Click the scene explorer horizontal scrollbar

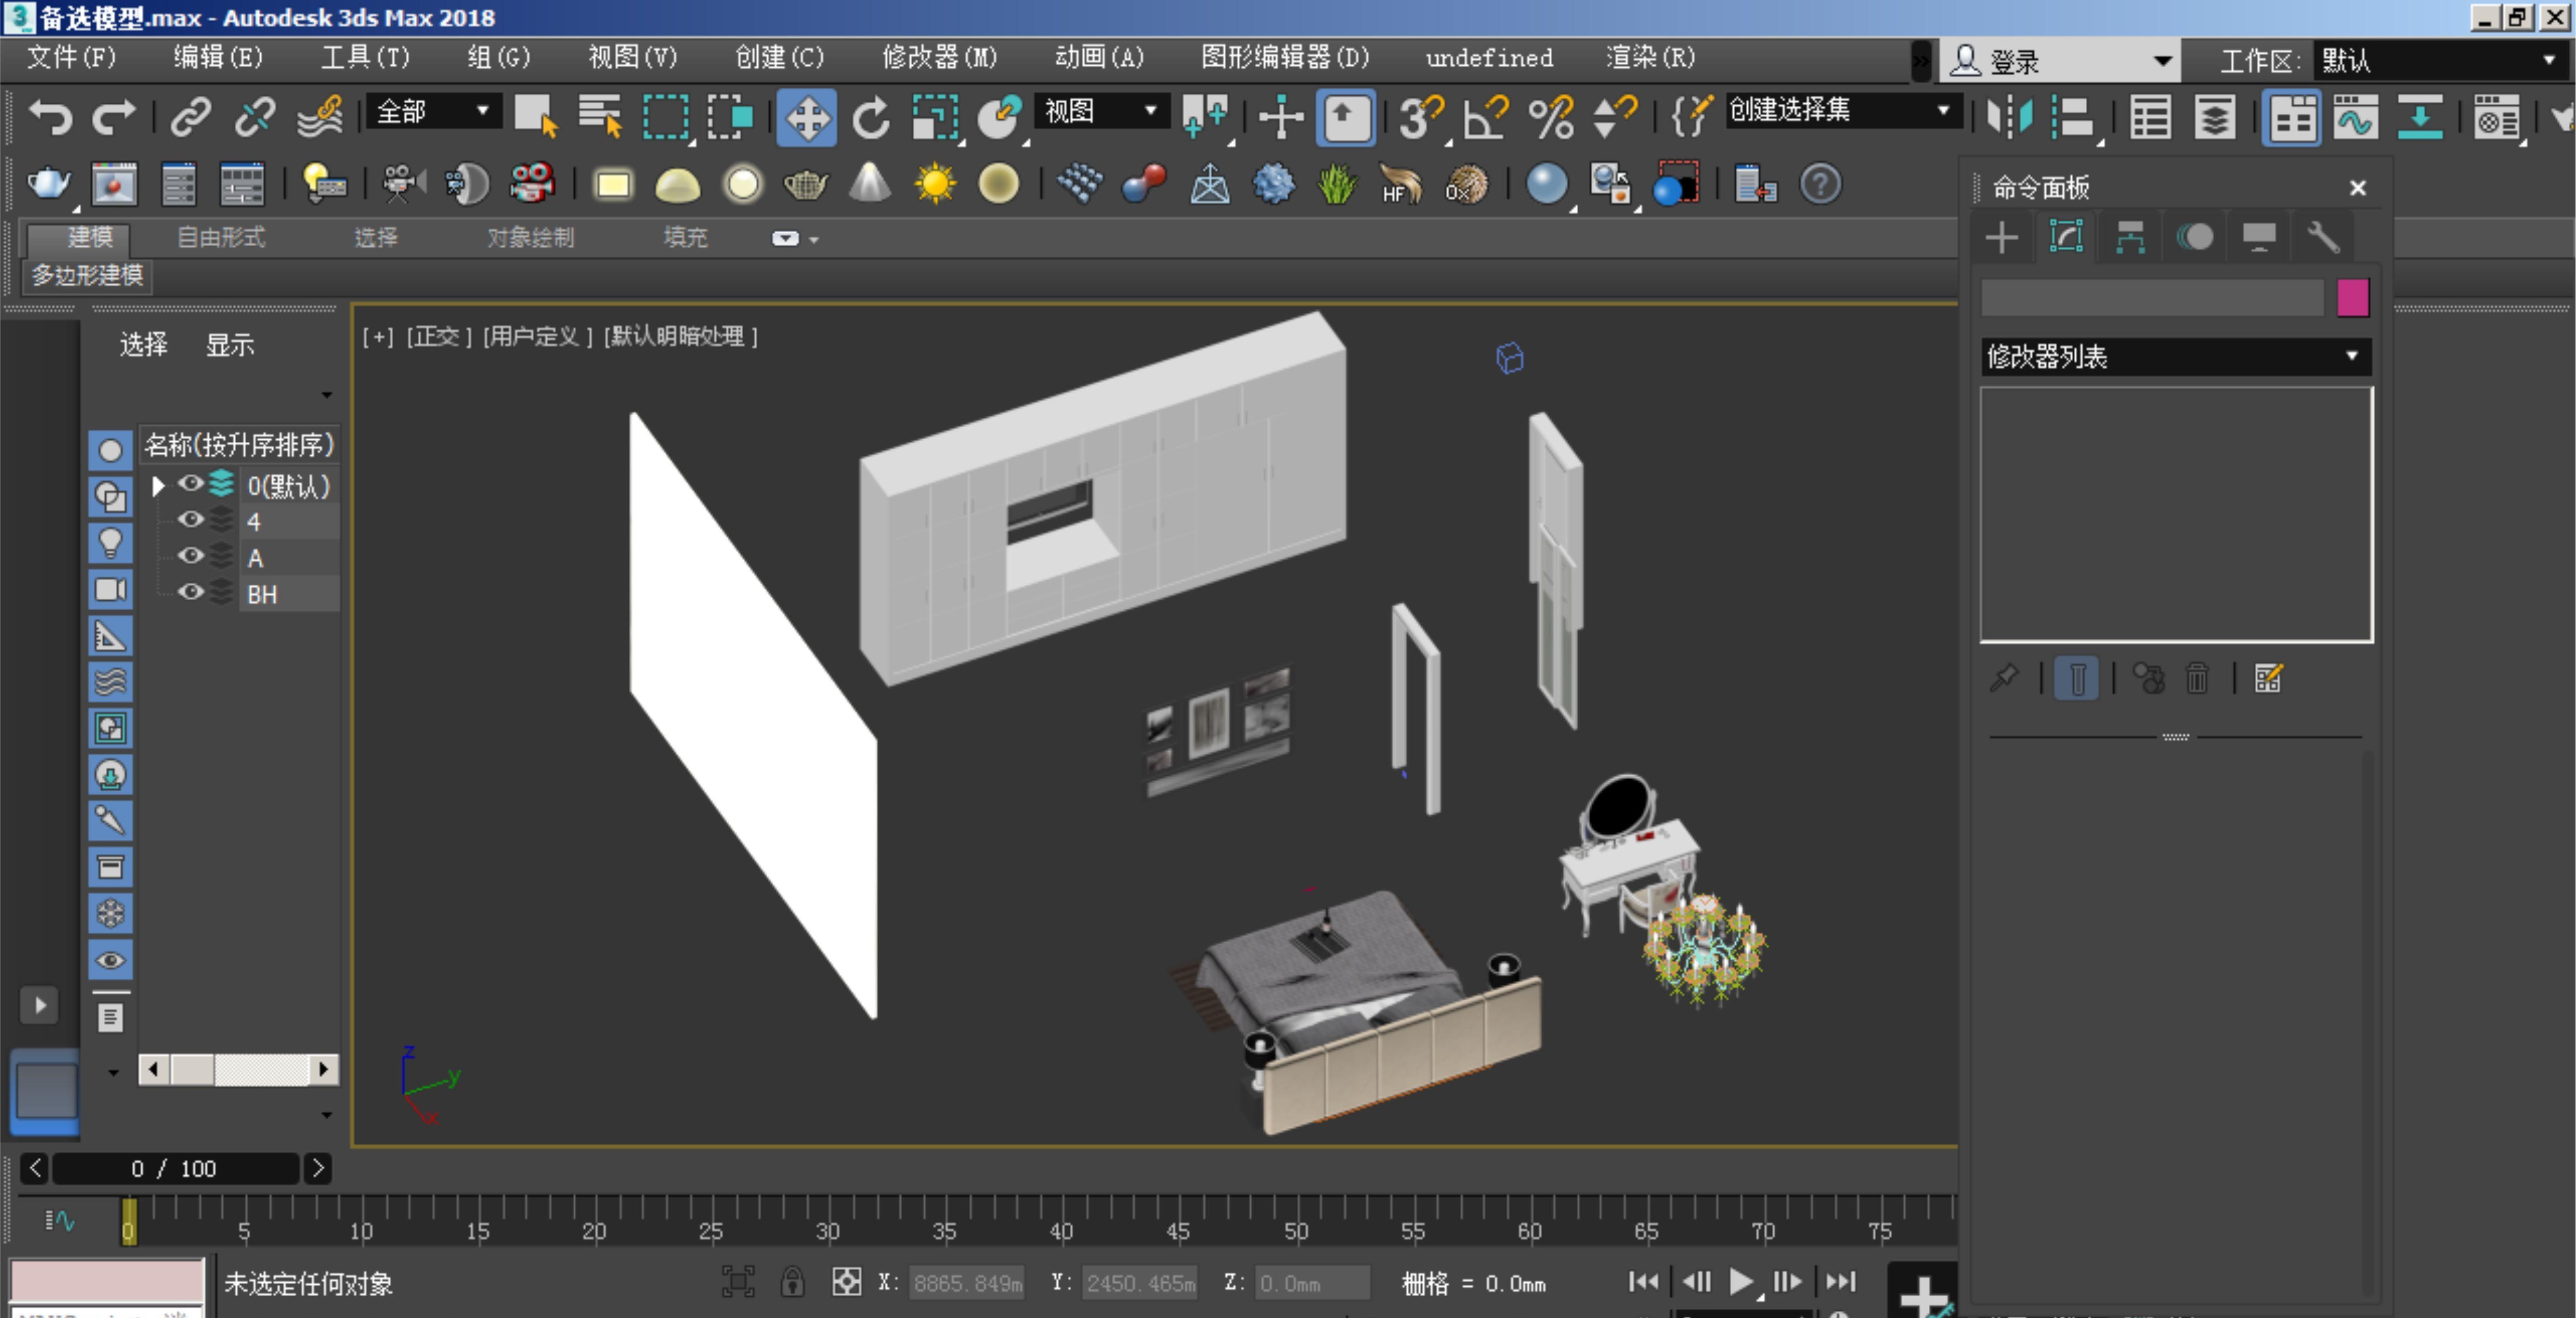[238, 1069]
